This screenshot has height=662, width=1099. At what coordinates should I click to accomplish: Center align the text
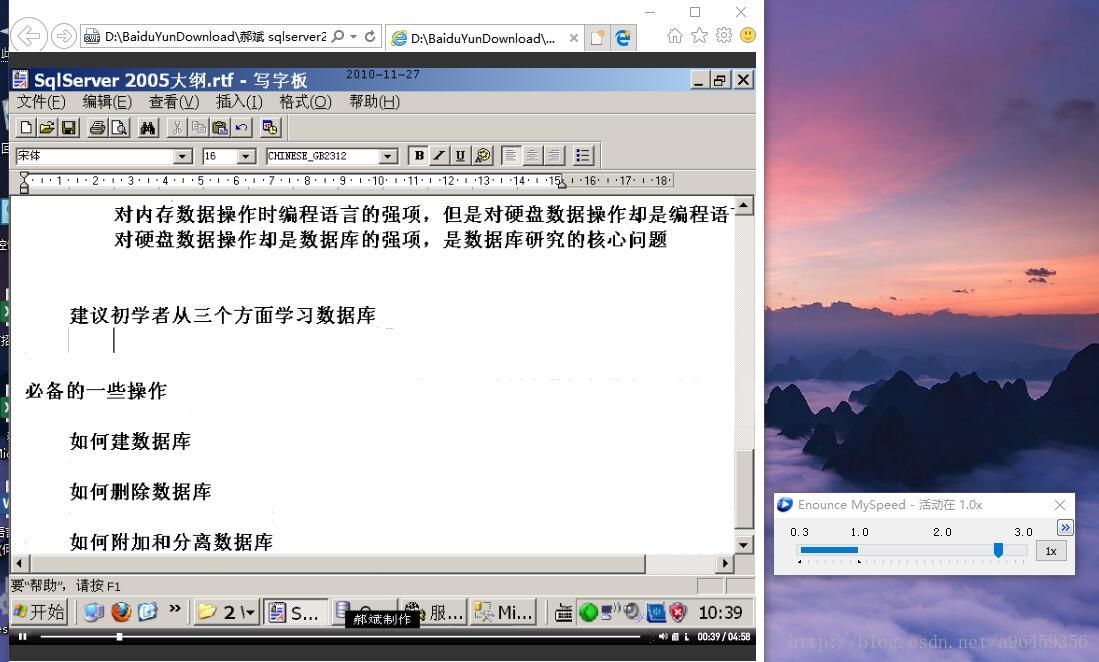point(533,156)
